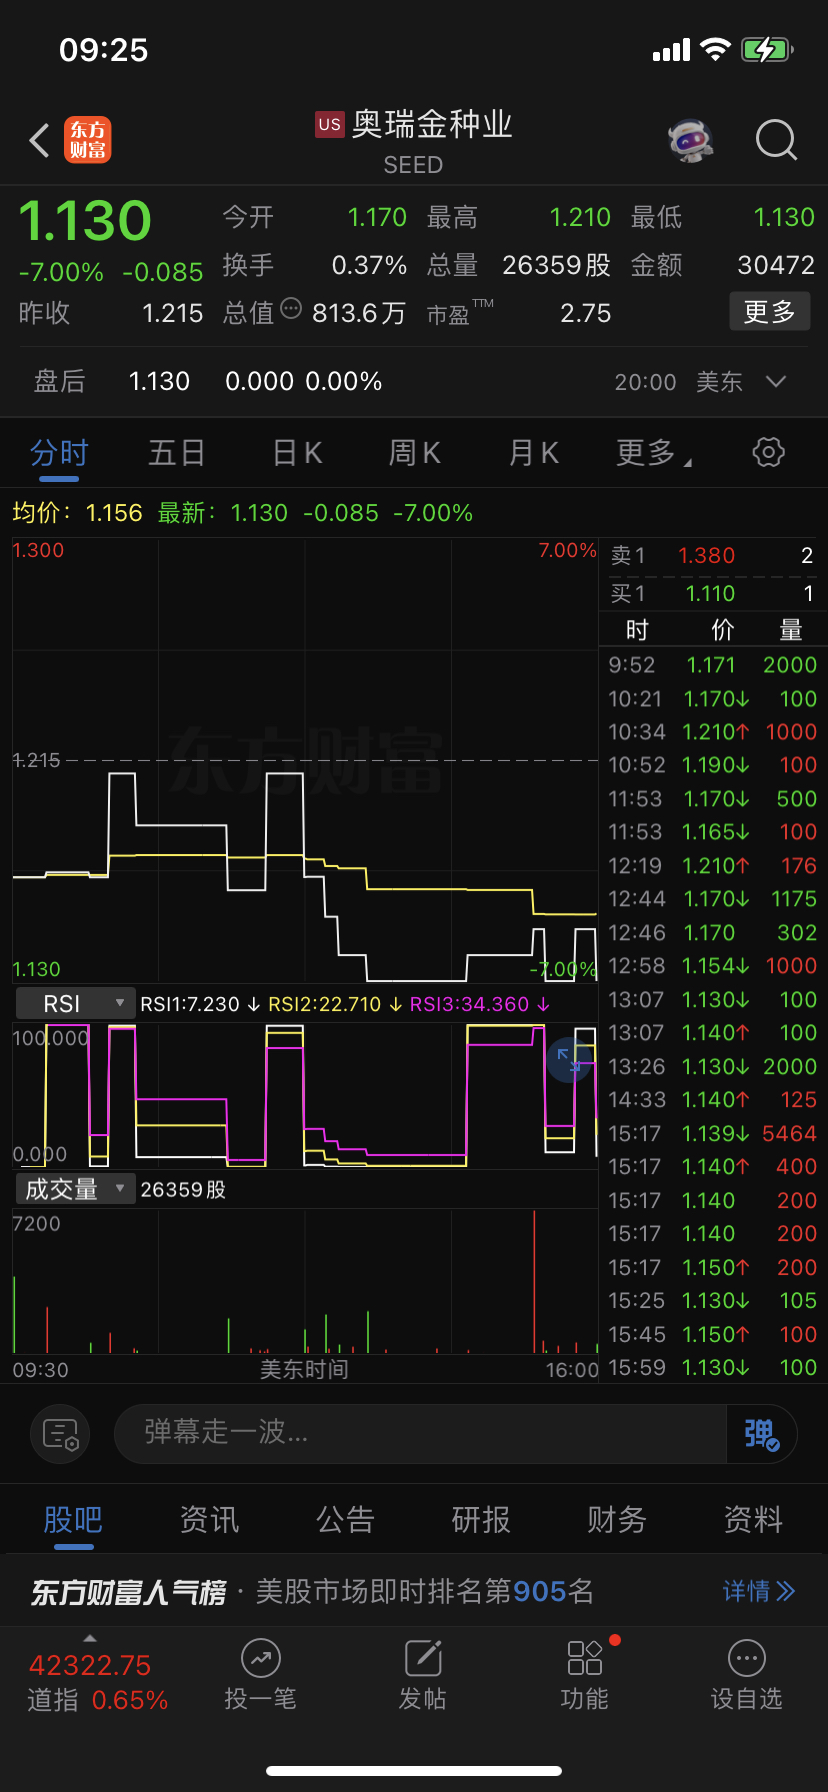Viewport: 828px width, 1792px height.
Task: Select the 9:52 1.171 trade row
Action: (x=712, y=665)
